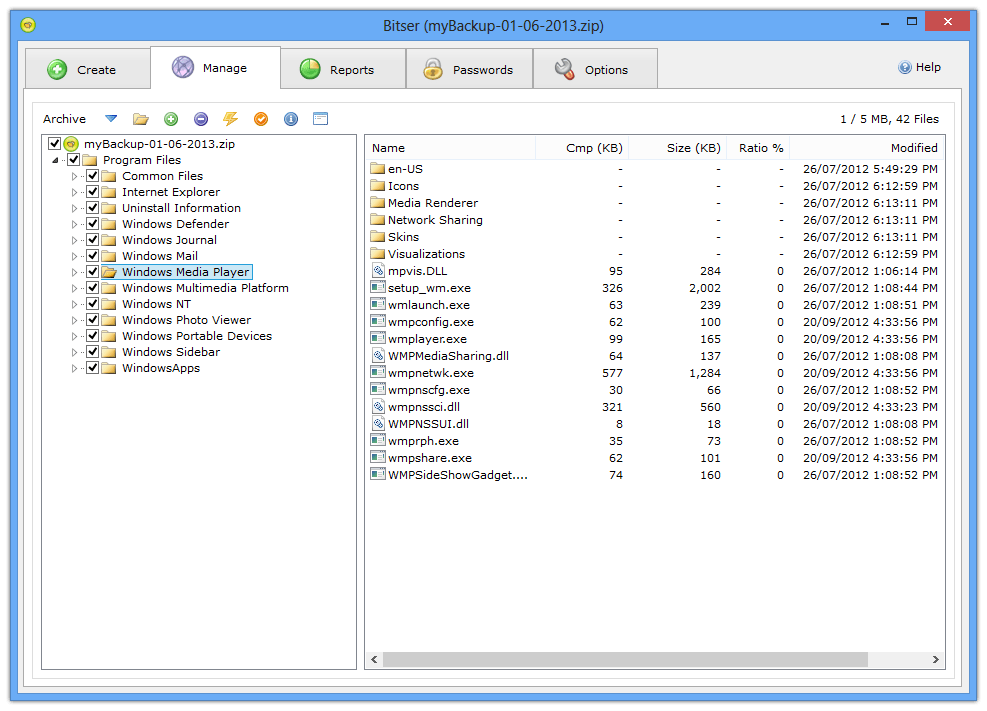Expand the Windows Sidebar tree node
The image size is (987, 711).
pos(74,352)
